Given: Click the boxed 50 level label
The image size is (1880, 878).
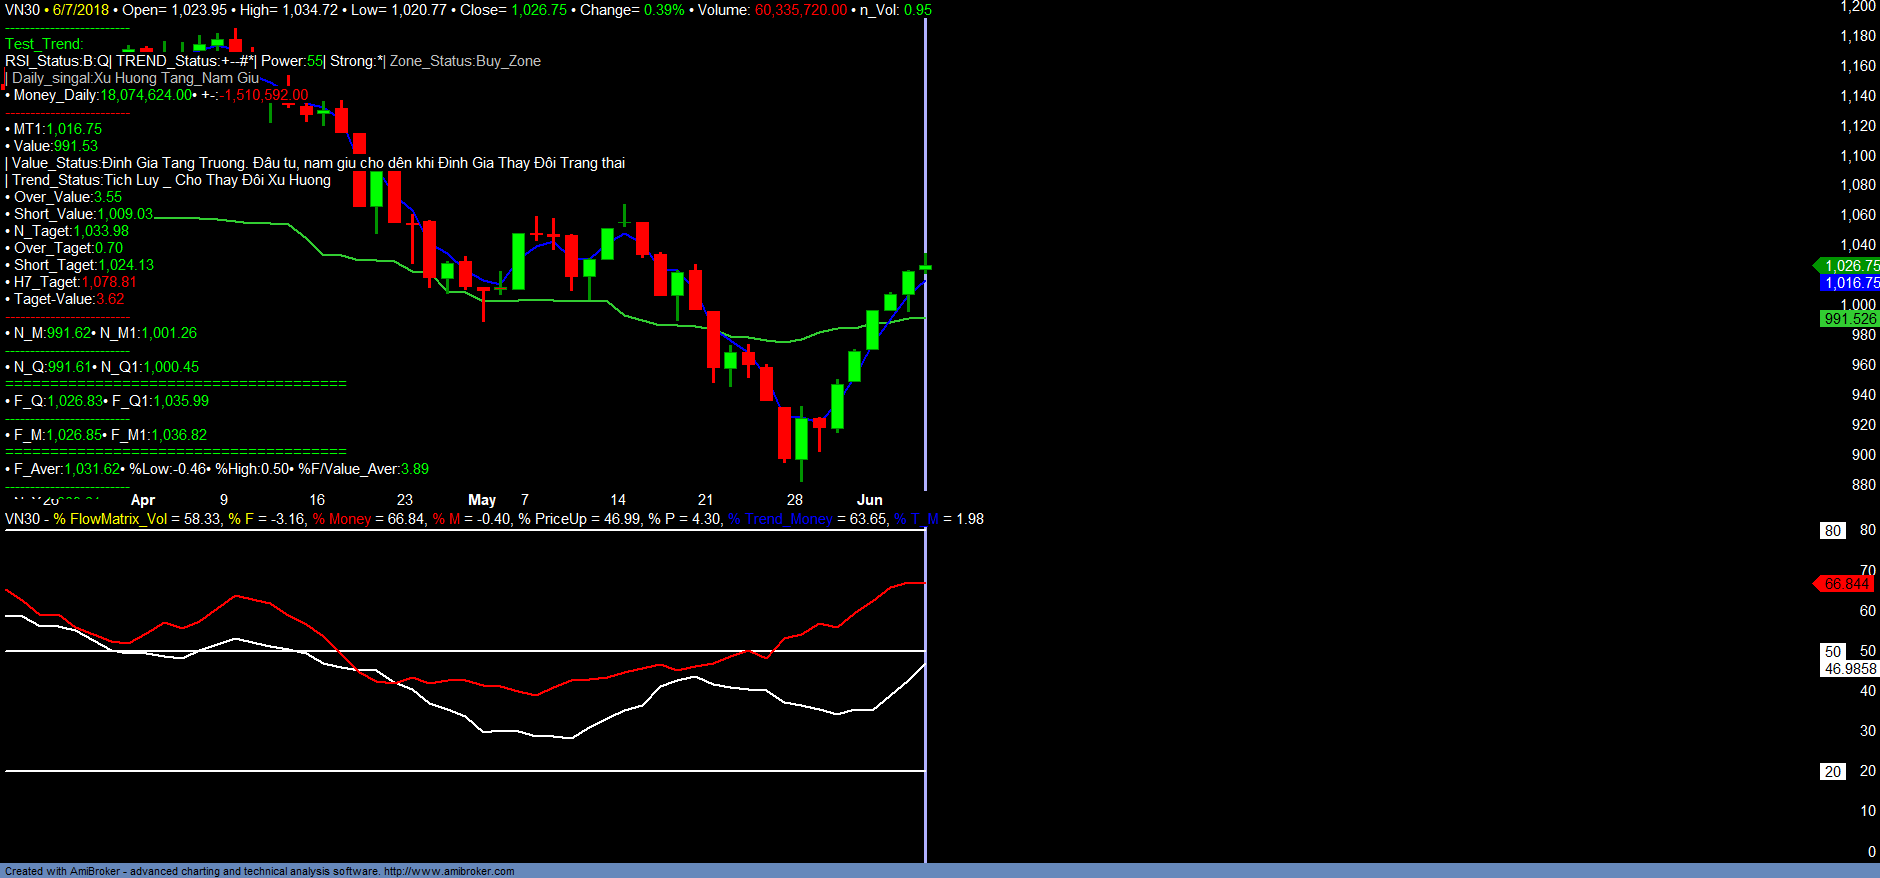Looking at the screenshot, I should 1832,652.
